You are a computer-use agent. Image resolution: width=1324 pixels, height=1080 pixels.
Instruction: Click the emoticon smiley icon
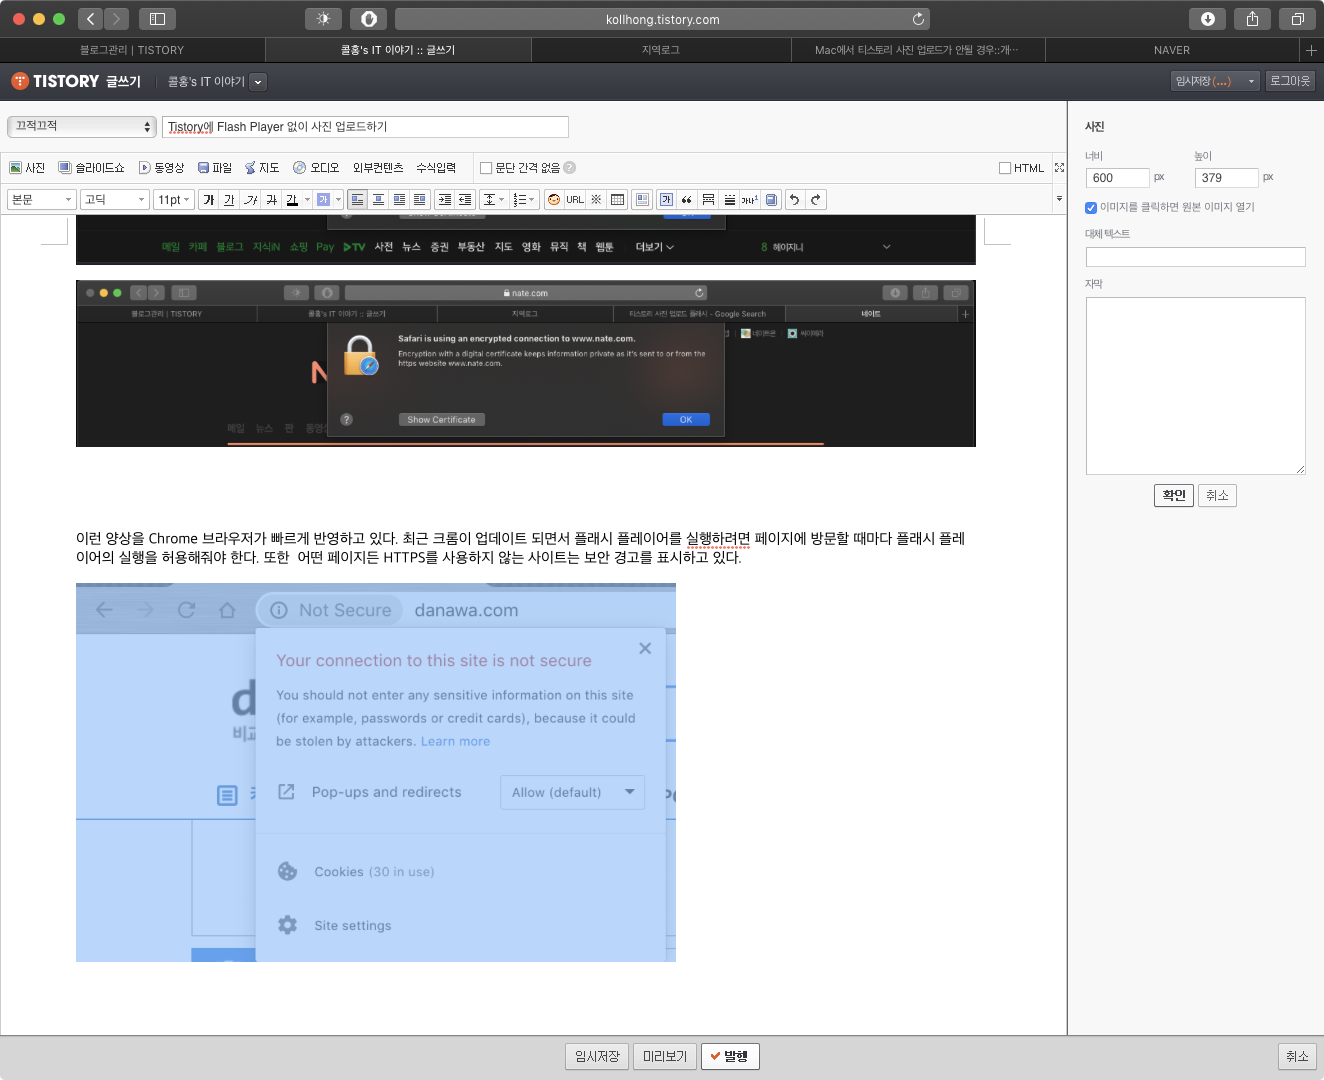(554, 200)
